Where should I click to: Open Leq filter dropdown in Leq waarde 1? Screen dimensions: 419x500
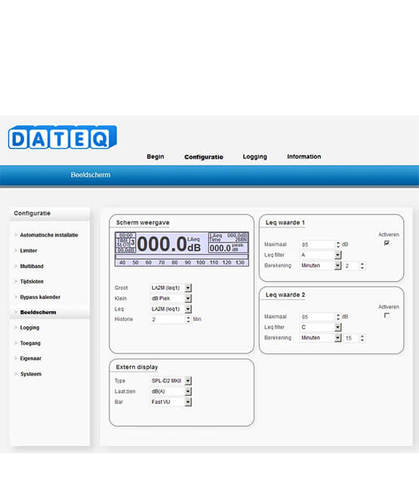pyautogui.click(x=338, y=255)
